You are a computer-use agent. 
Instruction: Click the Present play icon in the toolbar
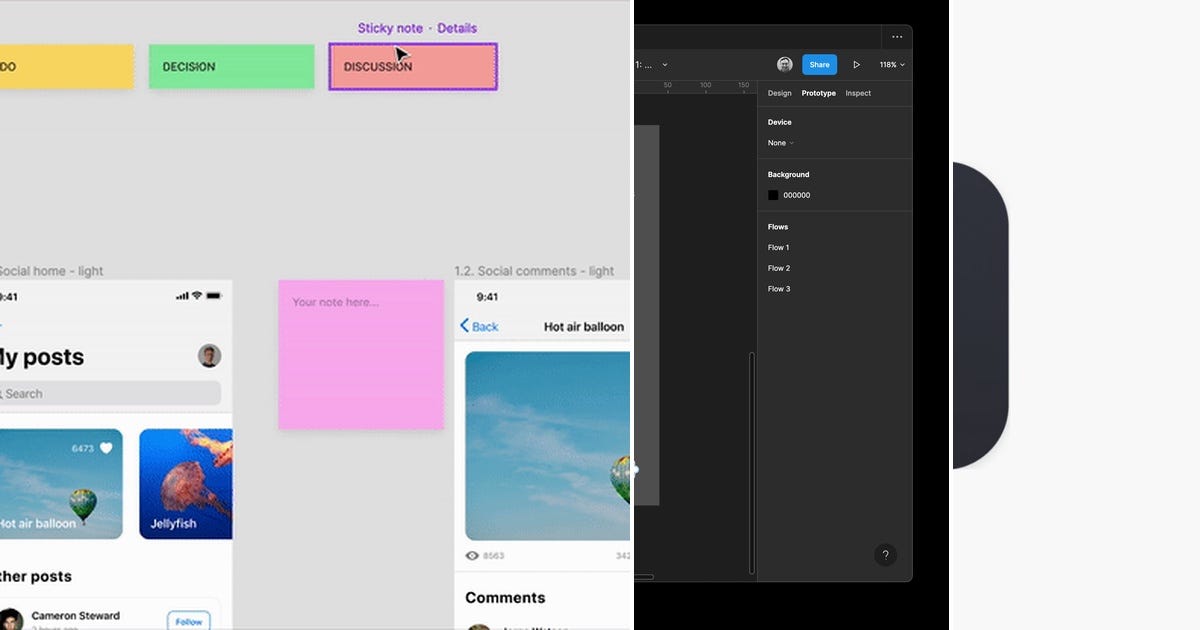857,64
